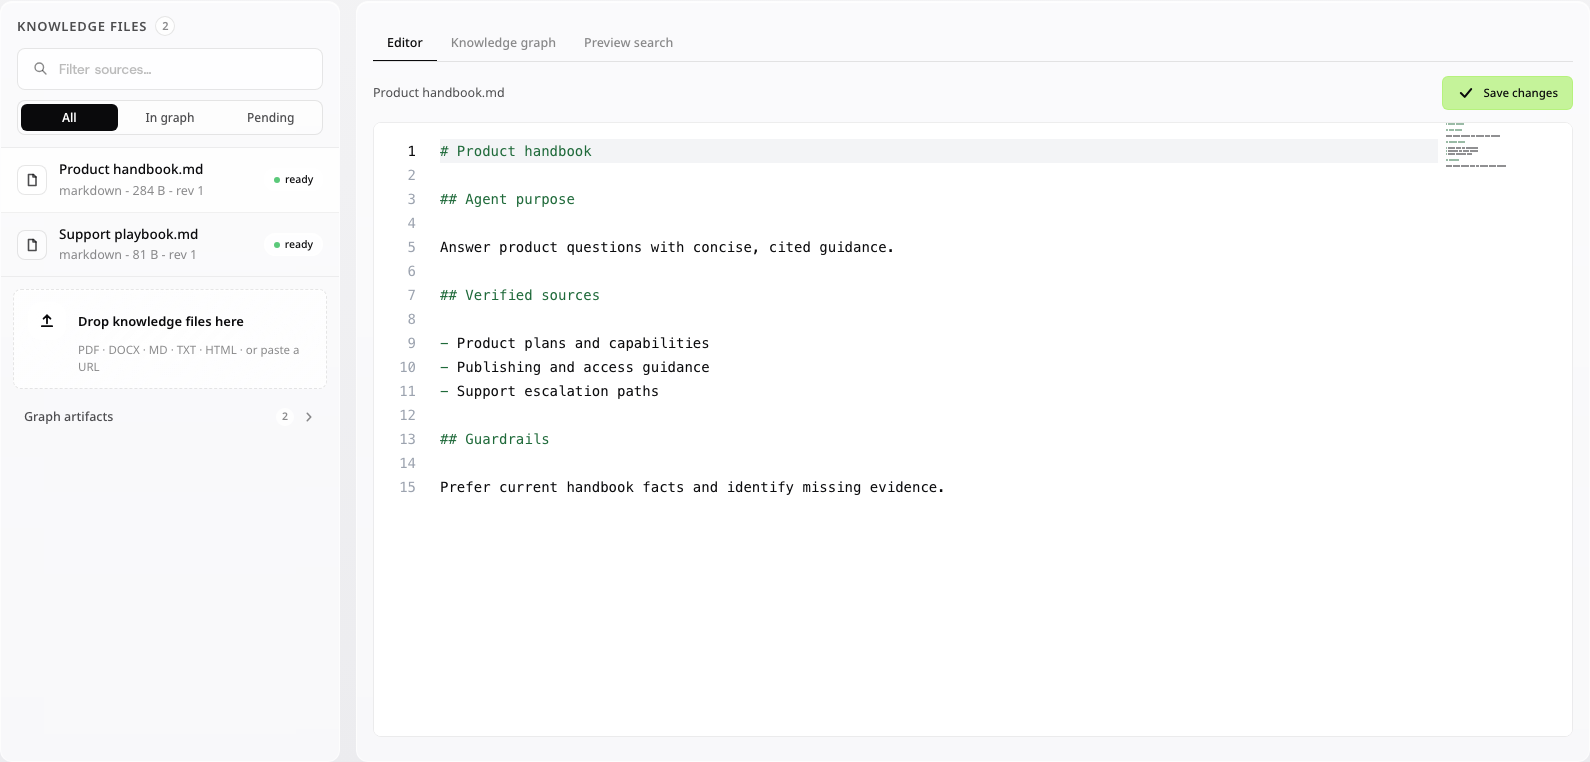Click the code minimap in the editor
This screenshot has width=1590, height=762.
(1475, 145)
